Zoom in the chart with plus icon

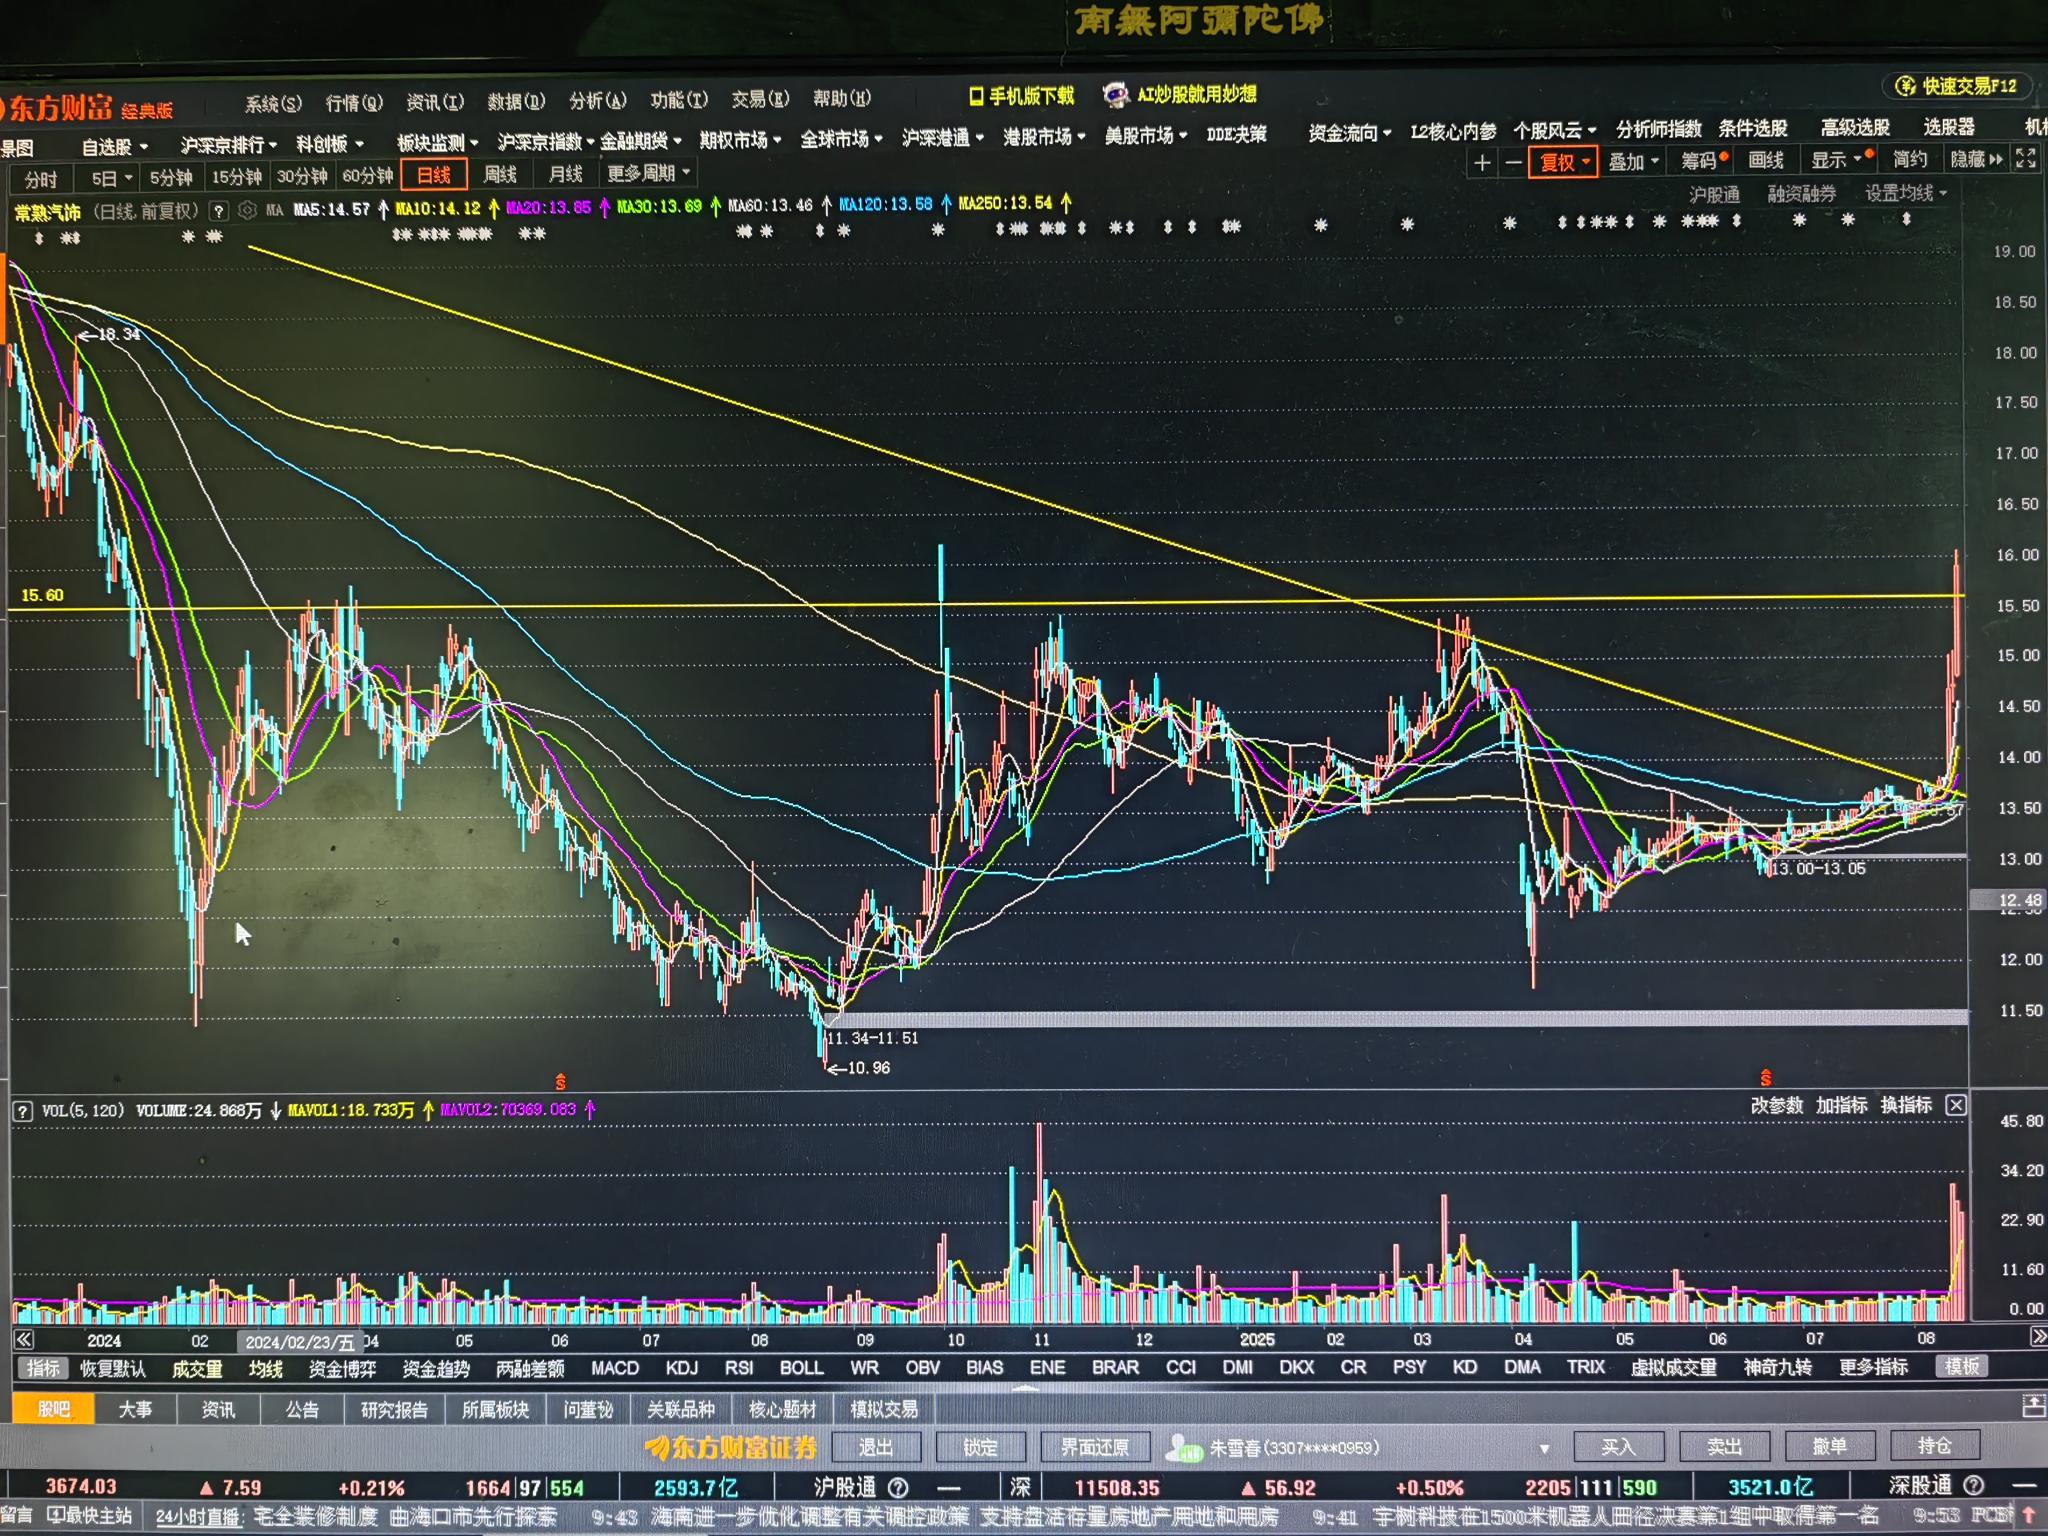tap(1482, 162)
